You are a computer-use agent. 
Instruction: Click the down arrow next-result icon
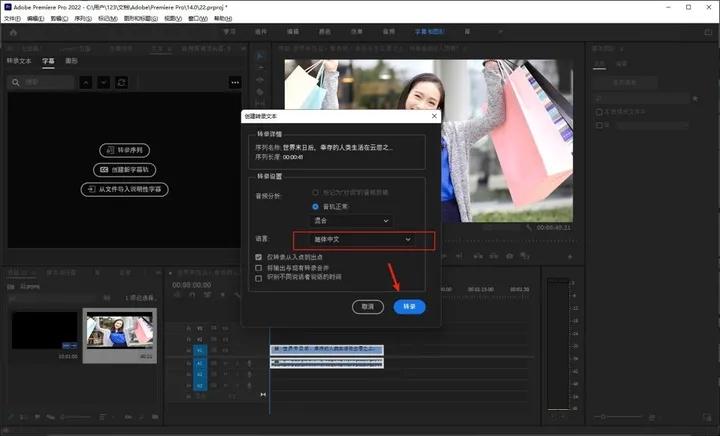103,82
